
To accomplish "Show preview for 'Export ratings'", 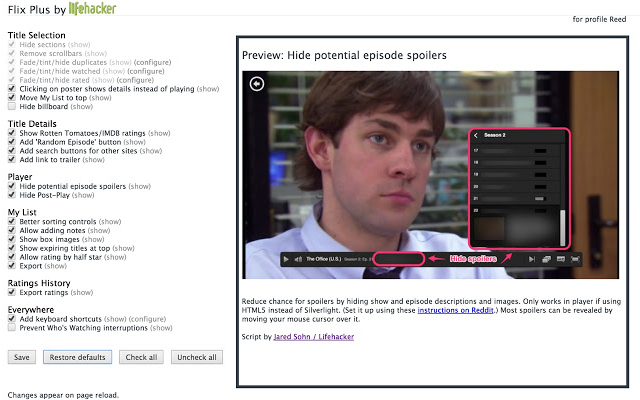I will pyautogui.click(x=82, y=293).
